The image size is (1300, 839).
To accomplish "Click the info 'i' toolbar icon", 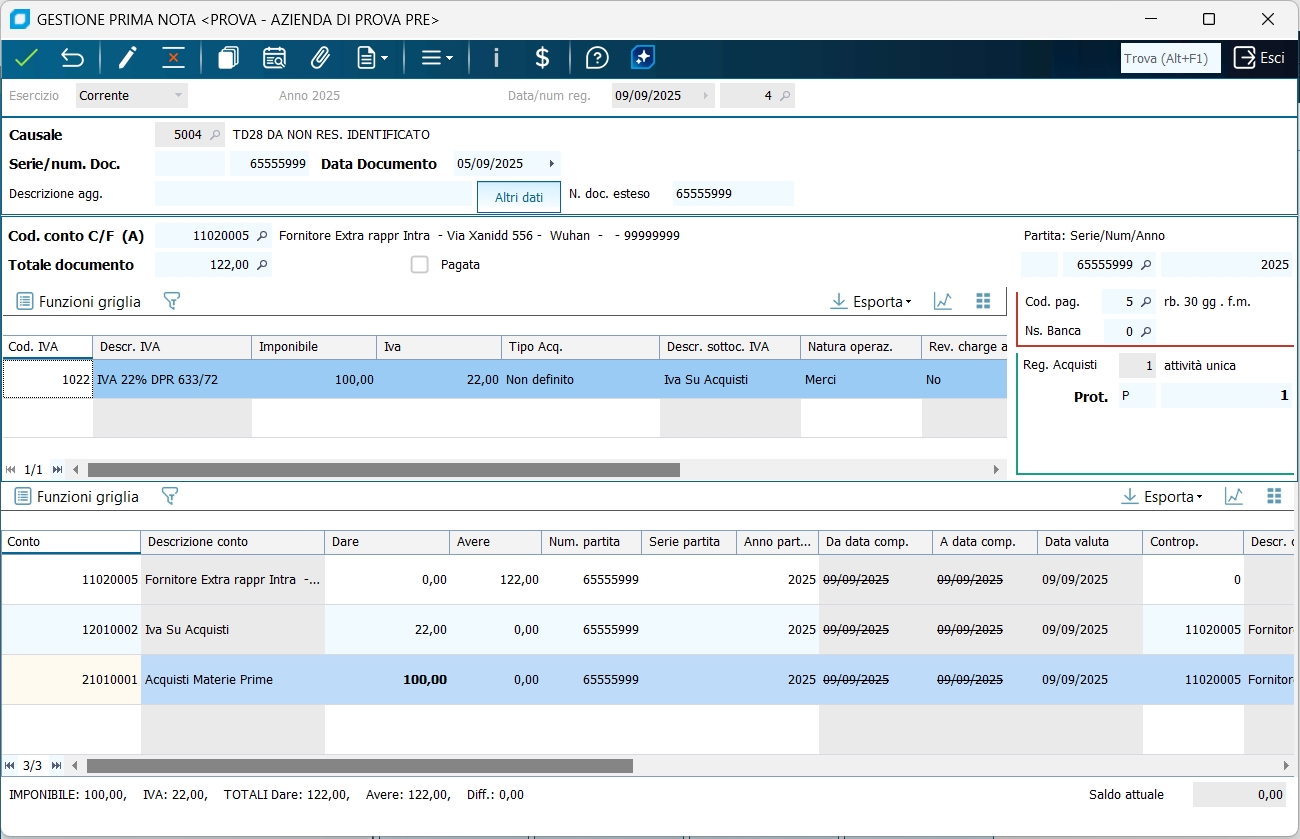I will click(x=496, y=58).
